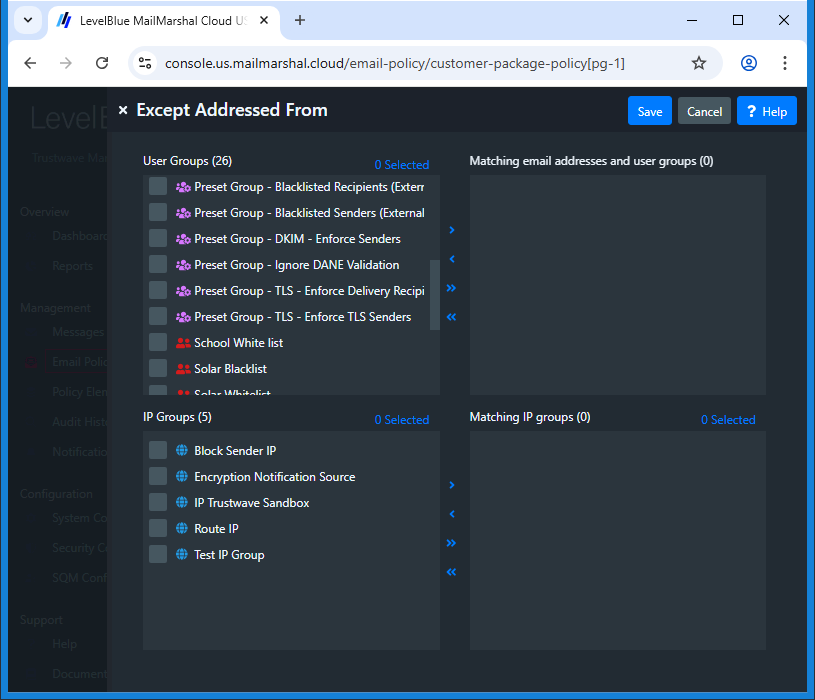Click User Groups 0 Selected link
Viewport: 815px width, 700px height.
[x=402, y=165]
